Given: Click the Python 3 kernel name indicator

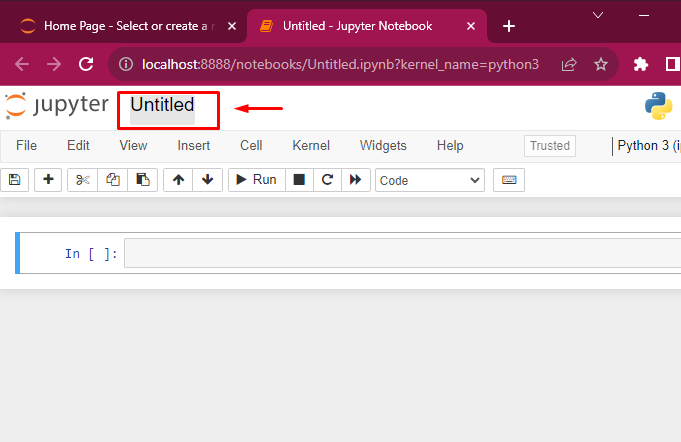Looking at the screenshot, I should [648, 145].
